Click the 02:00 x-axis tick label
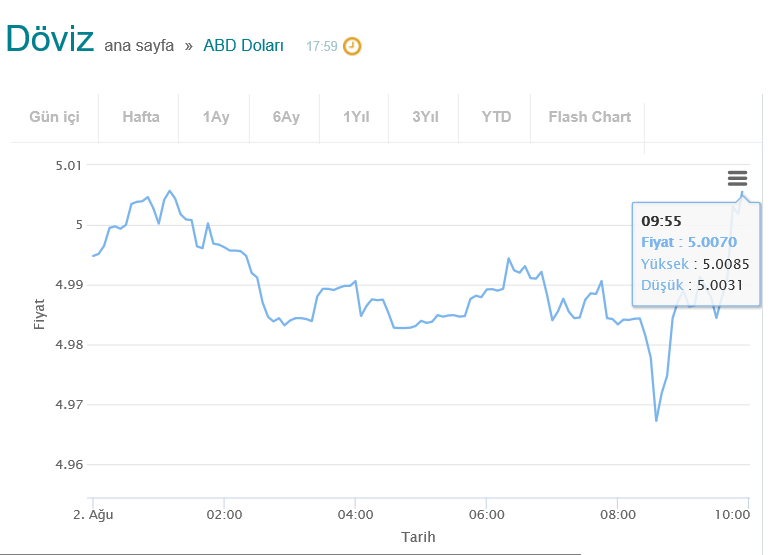This screenshot has width=776, height=555. point(224,515)
